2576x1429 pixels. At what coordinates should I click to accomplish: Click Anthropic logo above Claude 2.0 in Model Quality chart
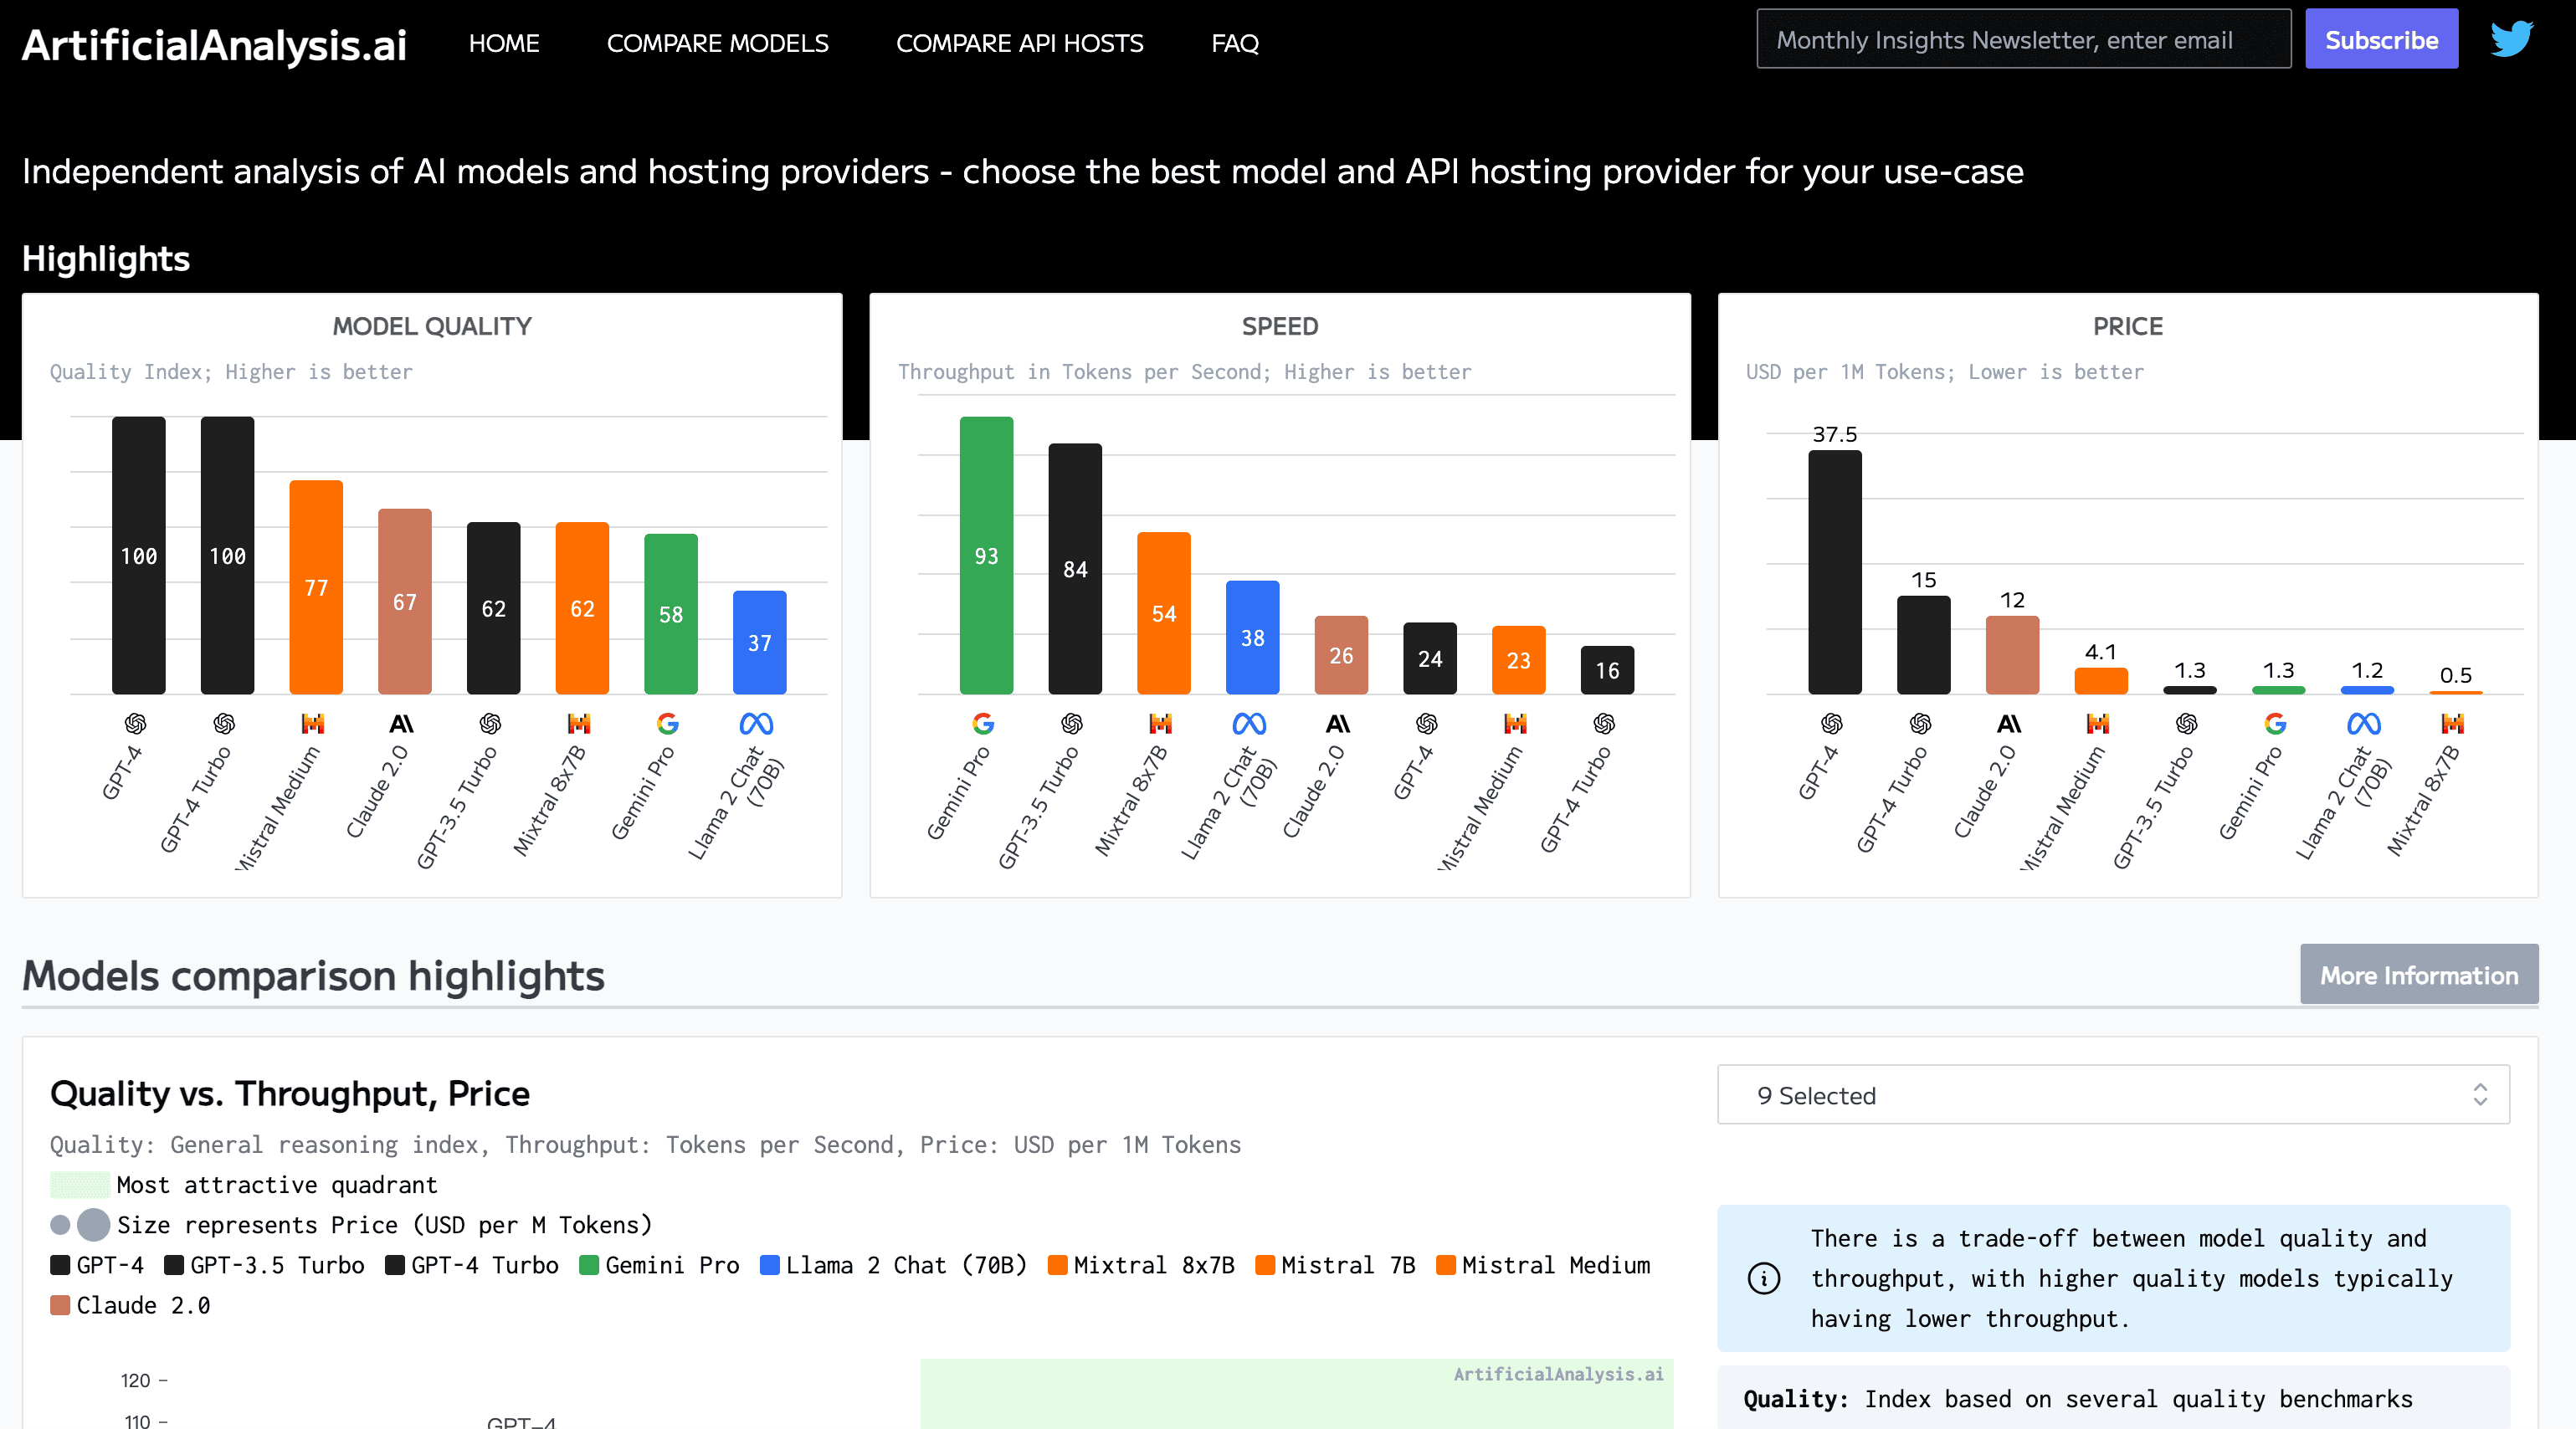pyautogui.click(x=401, y=723)
